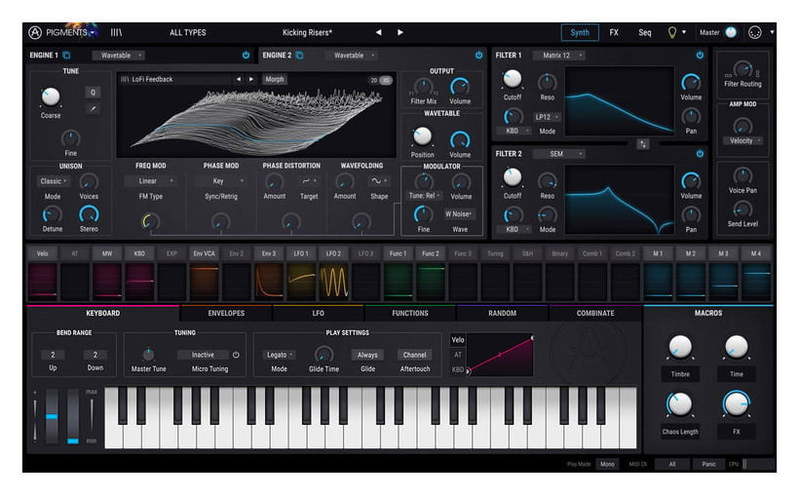
Task: Click the Micro Tuning power icon
Action: 236,355
